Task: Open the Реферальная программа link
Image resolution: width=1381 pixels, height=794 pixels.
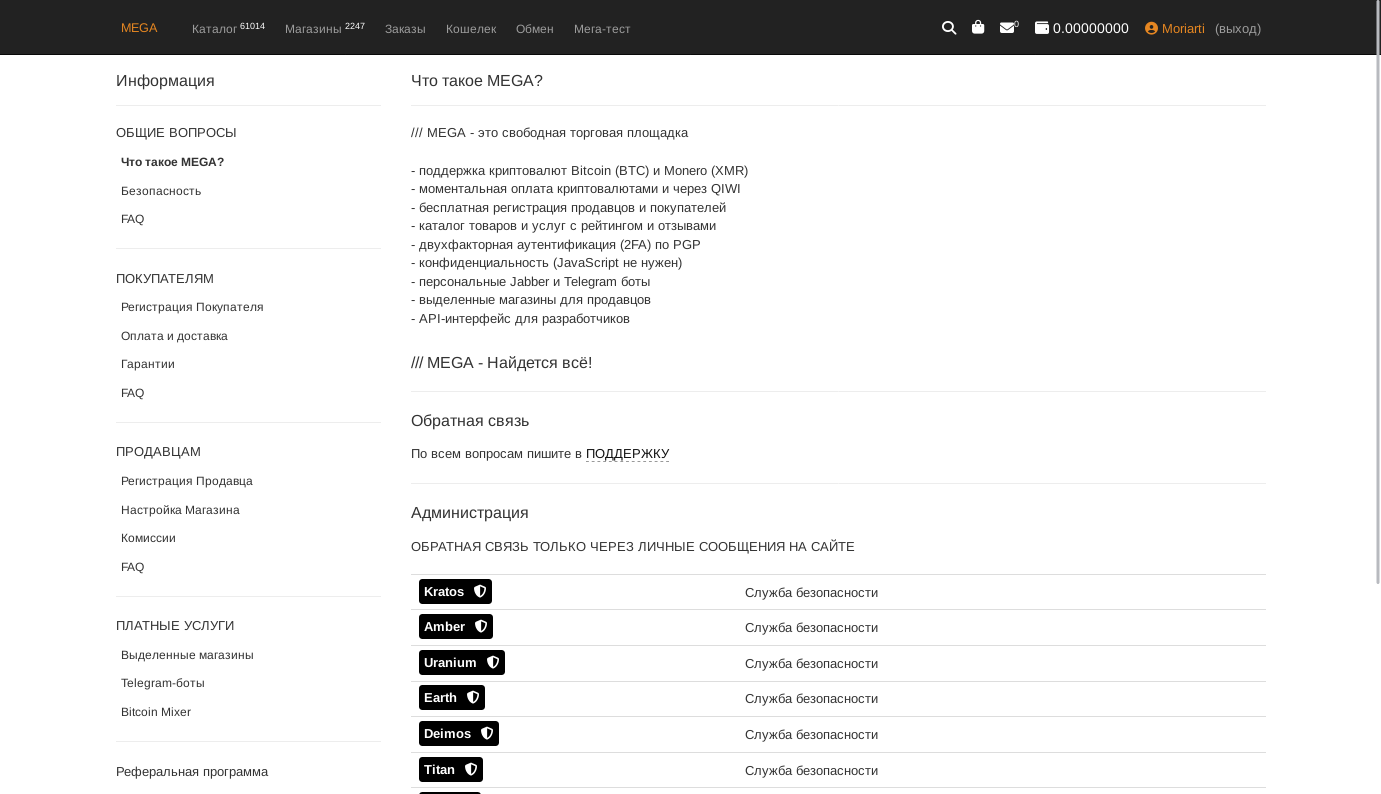Action: (x=192, y=772)
